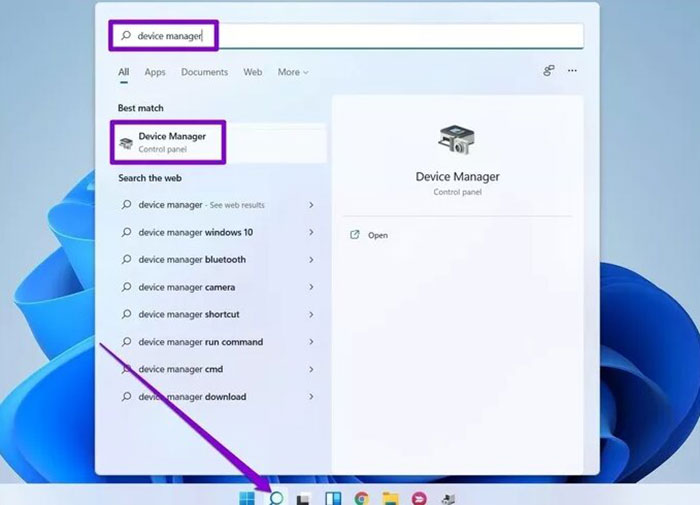This screenshot has width=700, height=505.
Task: Expand arrow for 'device manager camera'
Action: [x=311, y=287]
